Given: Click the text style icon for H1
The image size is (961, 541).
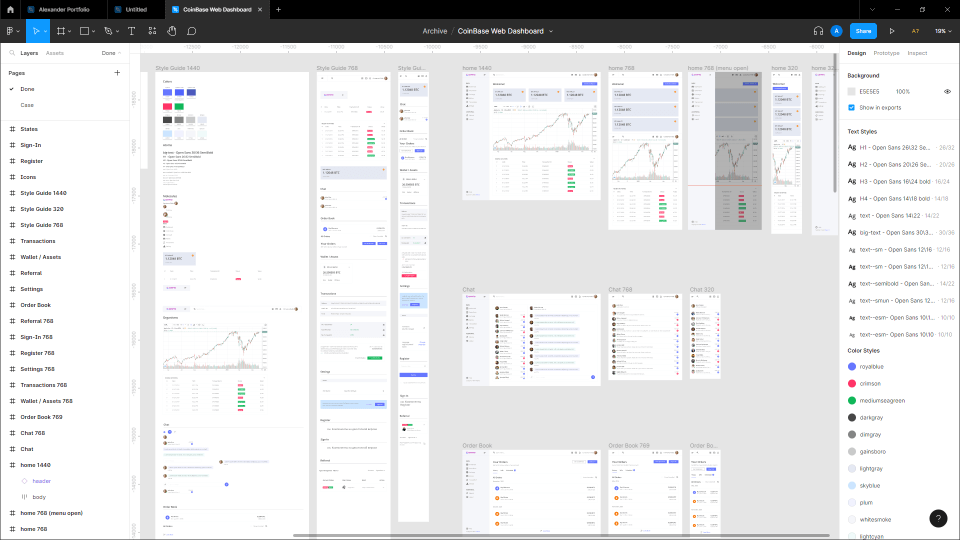Looking at the screenshot, I should click(852, 148).
